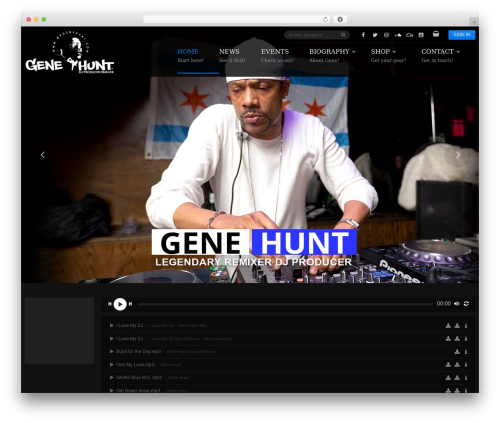The image size is (500, 423).
Task: Open the SoundCloud social icon
Action: tap(398, 35)
